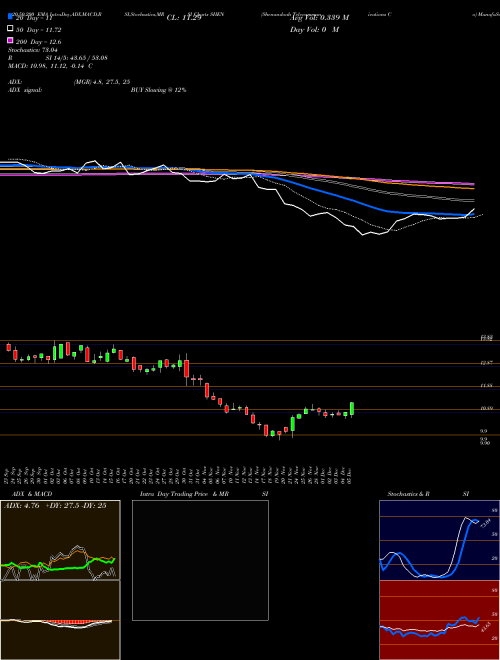Image resolution: width=500 pixels, height=660 pixels.
Task: Click the first red candlestick on the chart
Action: [8, 347]
